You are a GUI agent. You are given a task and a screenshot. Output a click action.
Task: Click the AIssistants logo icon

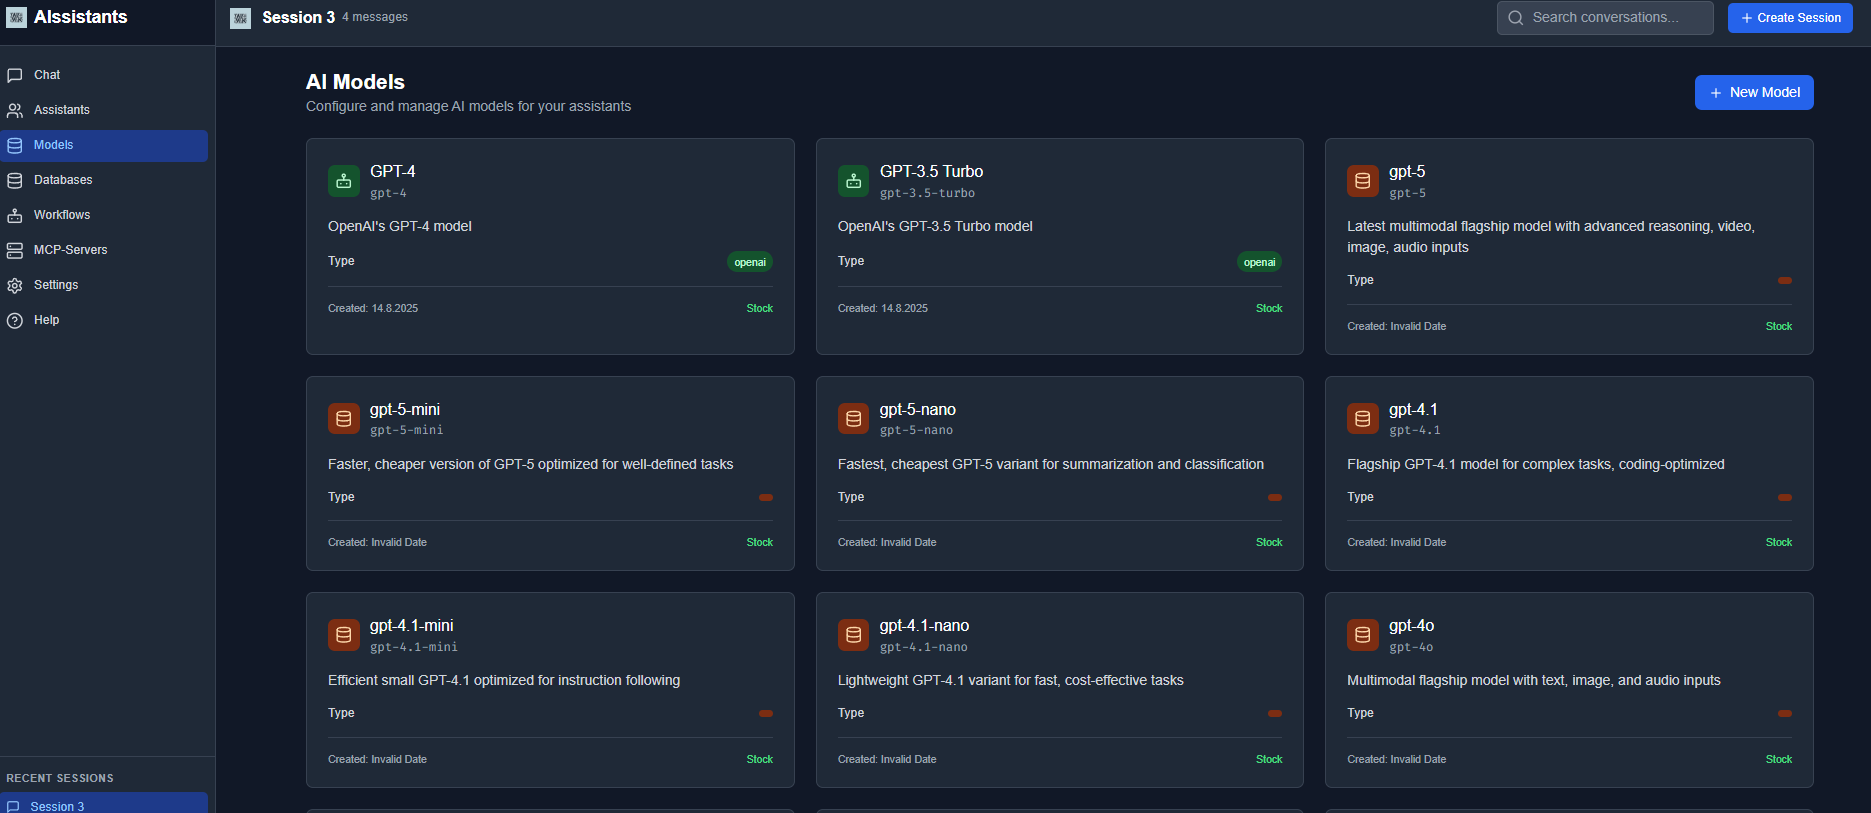(16, 17)
